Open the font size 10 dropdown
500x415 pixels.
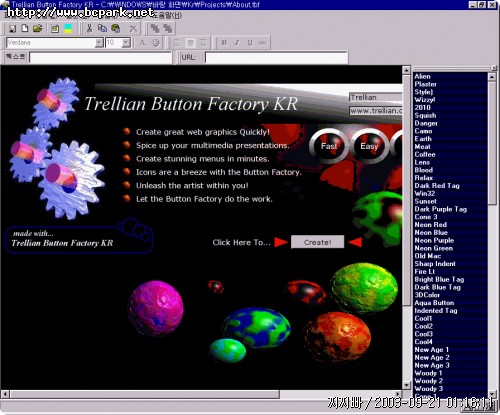tap(126, 43)
